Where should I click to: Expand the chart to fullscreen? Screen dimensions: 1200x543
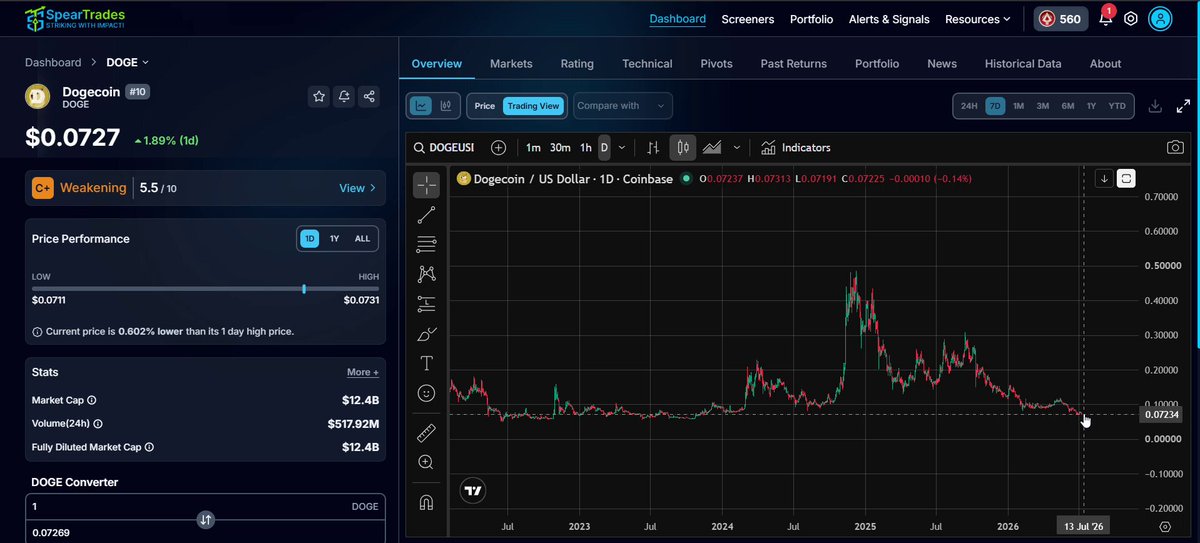(x=1183, y=105)
